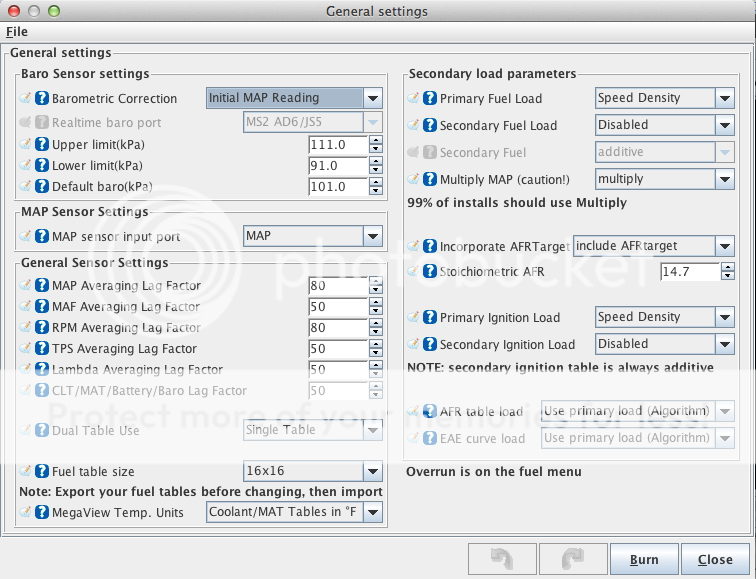Show help for Stoichiometric AFR
This screenshot has height=579, width=756.
tap(430, 272)
